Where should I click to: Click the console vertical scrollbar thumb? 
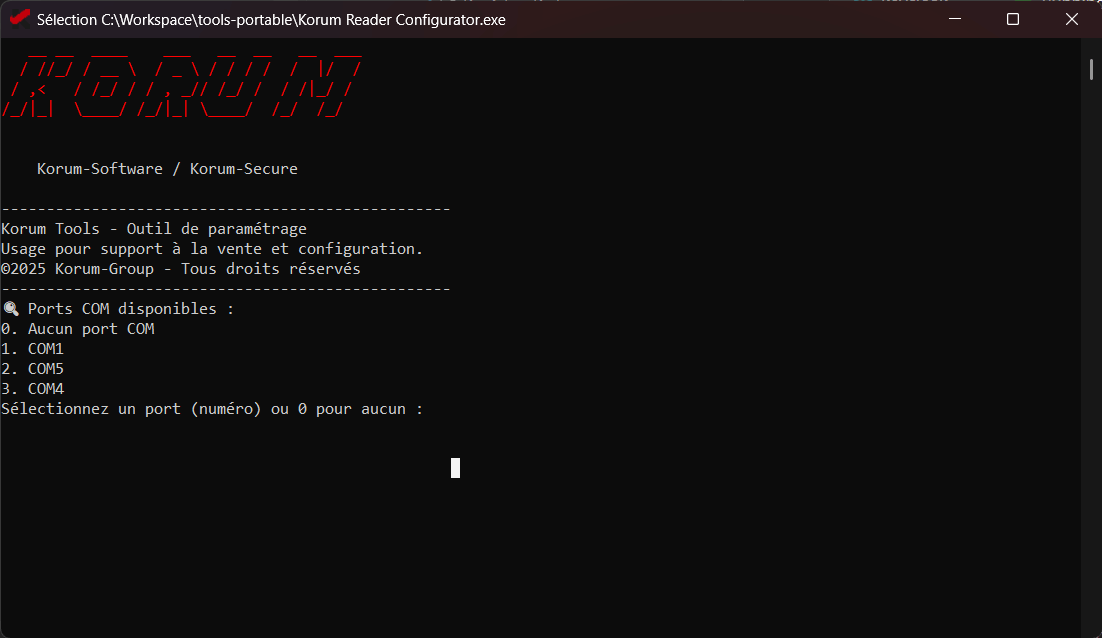tap(1091, 70)
